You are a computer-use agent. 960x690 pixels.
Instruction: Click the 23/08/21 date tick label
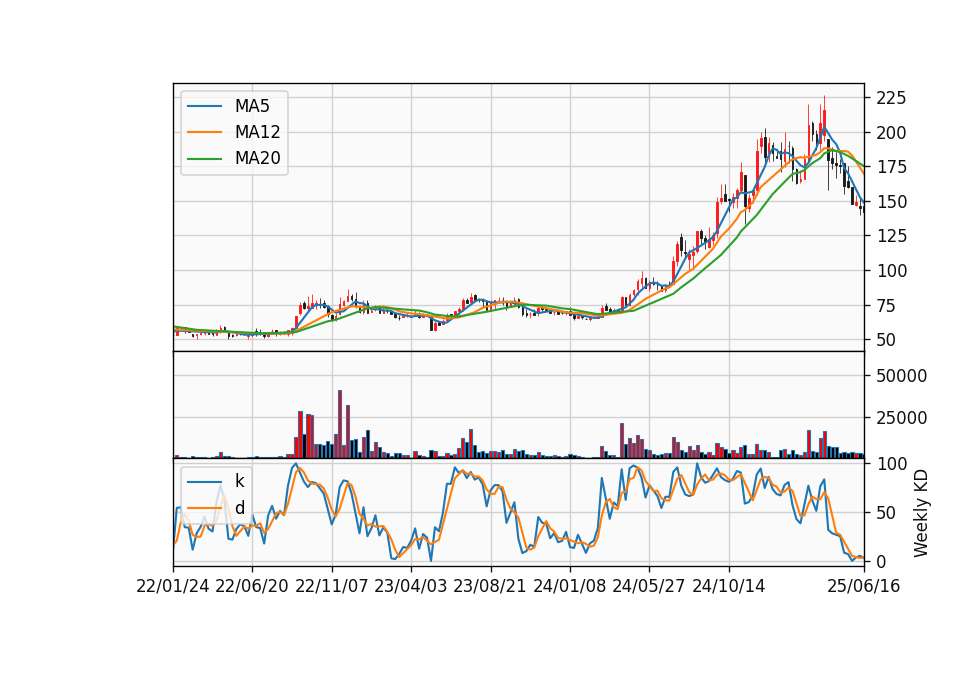pos(490,586)
